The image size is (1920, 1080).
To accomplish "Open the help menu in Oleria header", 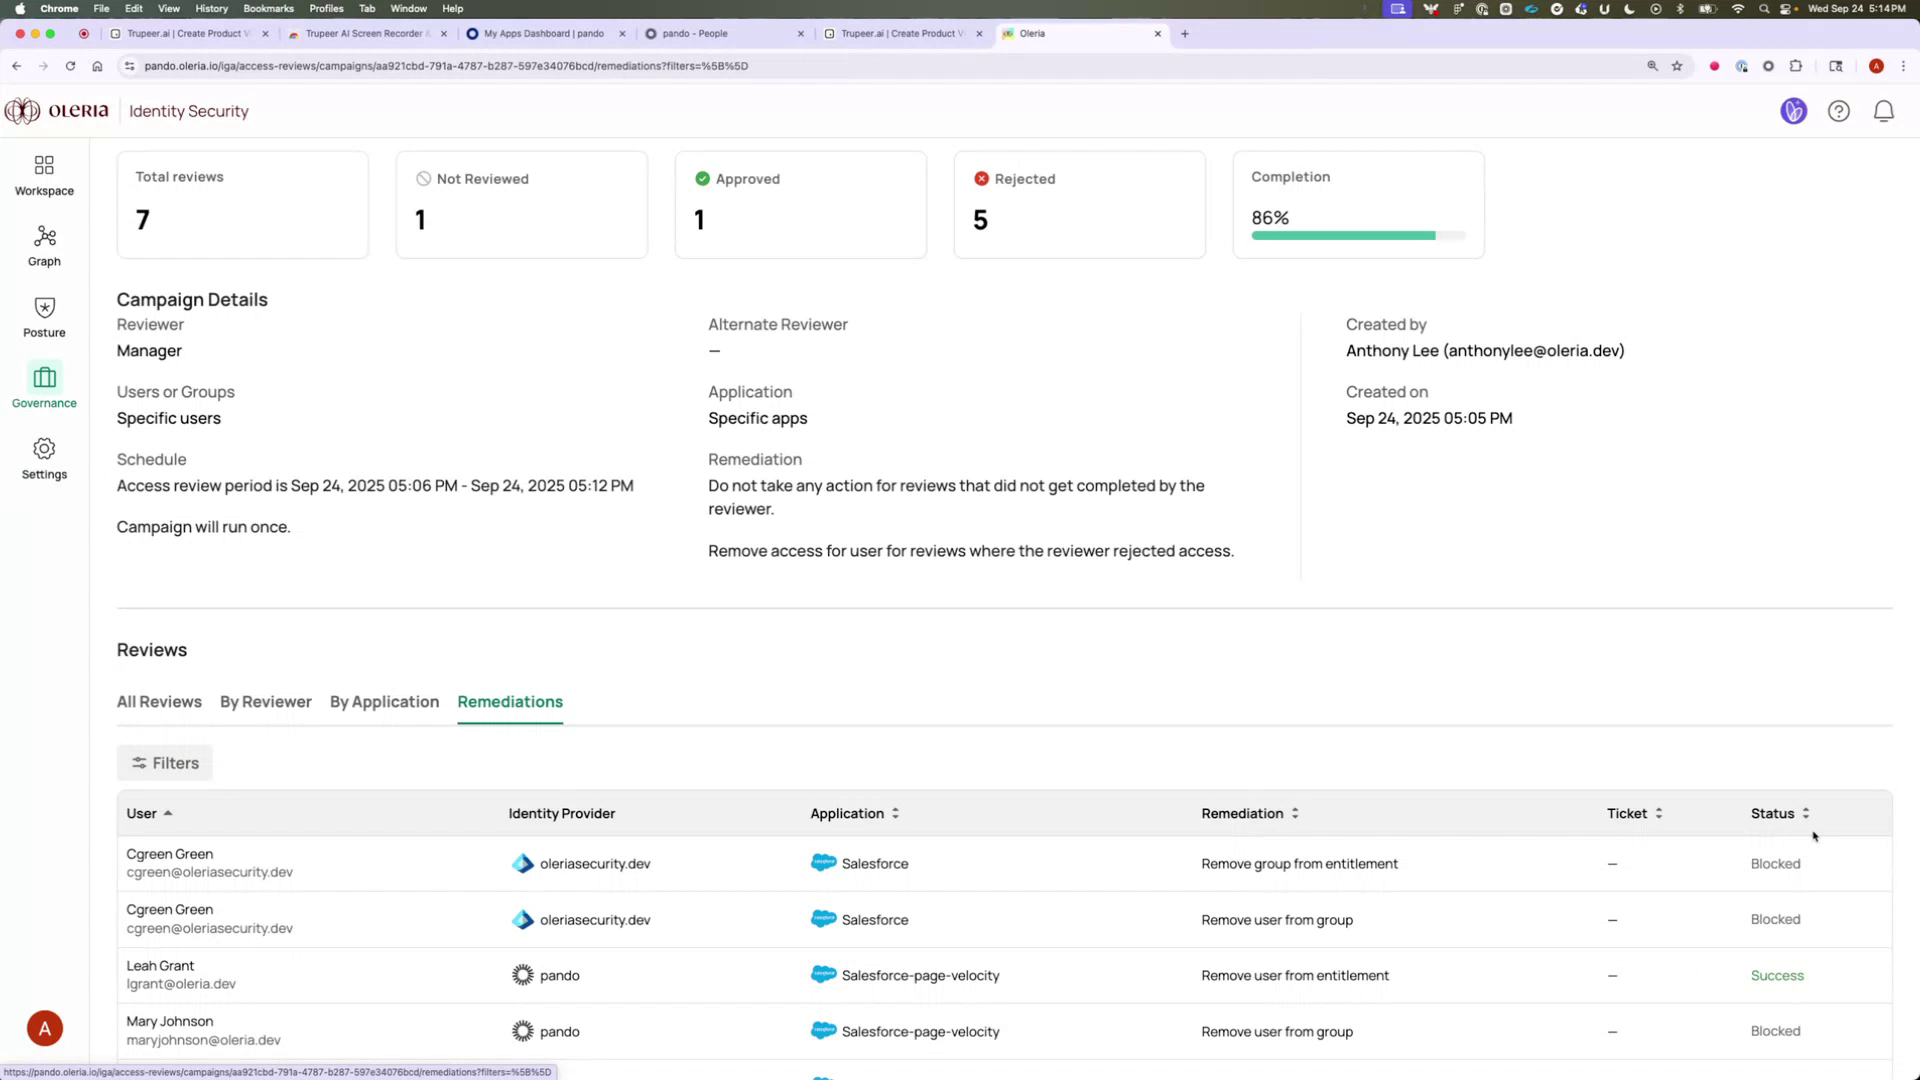I will pyautogui.click(x=1839, y=111).
